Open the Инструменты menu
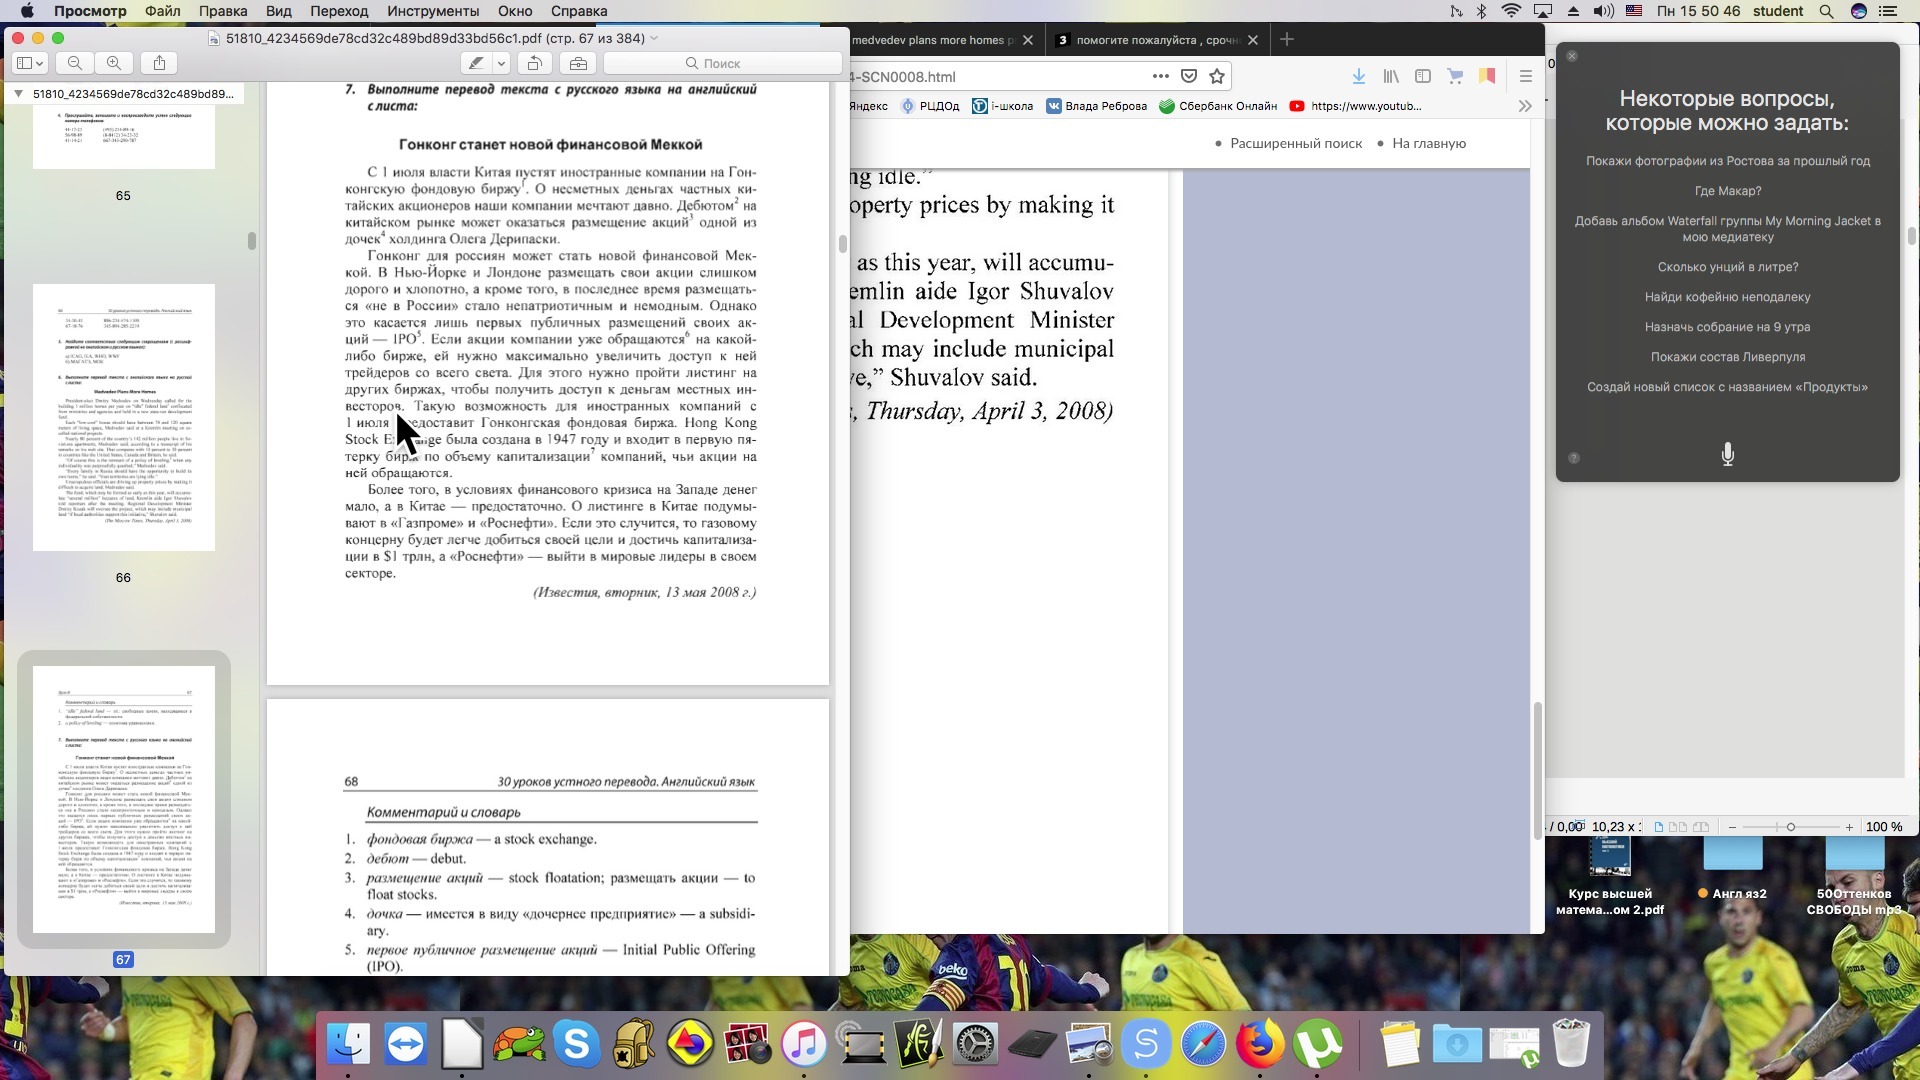Screen dimensions: 1920x1080 pos(433,11)
